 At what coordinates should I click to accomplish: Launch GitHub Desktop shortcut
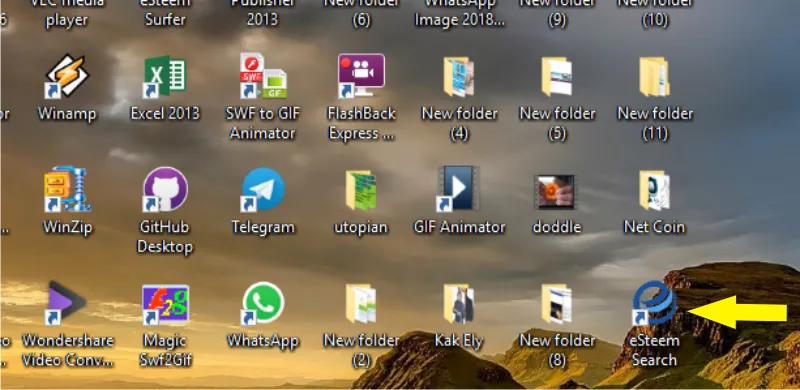coord(165,189)
